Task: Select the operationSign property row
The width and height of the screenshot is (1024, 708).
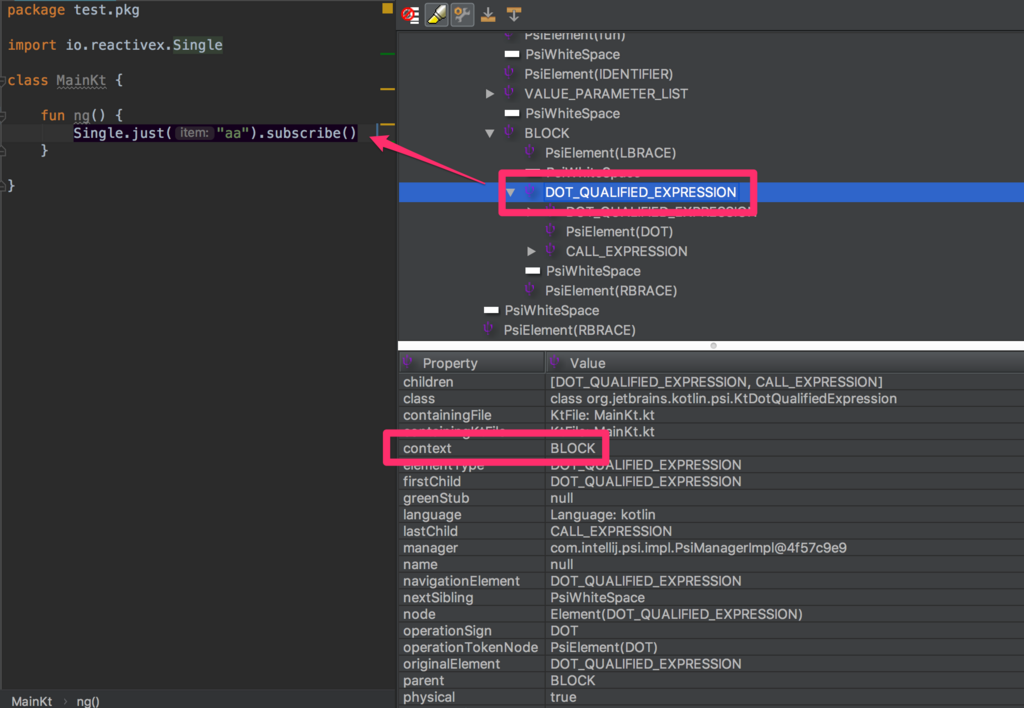Action: [x=711, y=631]
